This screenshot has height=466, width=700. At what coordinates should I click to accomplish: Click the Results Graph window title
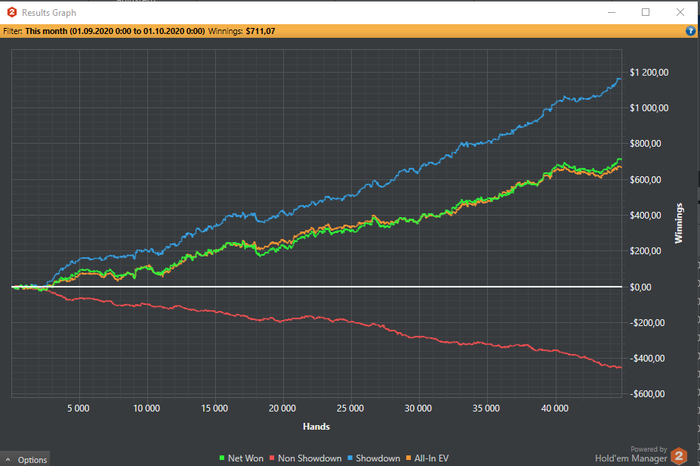tap(49, 12)
